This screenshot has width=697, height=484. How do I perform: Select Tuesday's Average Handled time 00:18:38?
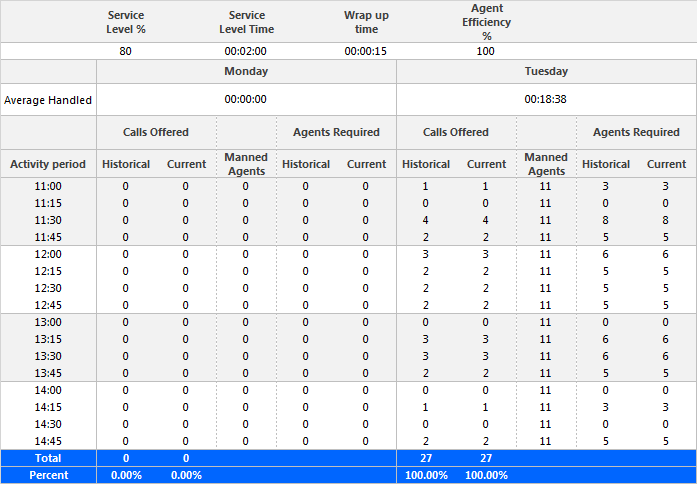545,99
